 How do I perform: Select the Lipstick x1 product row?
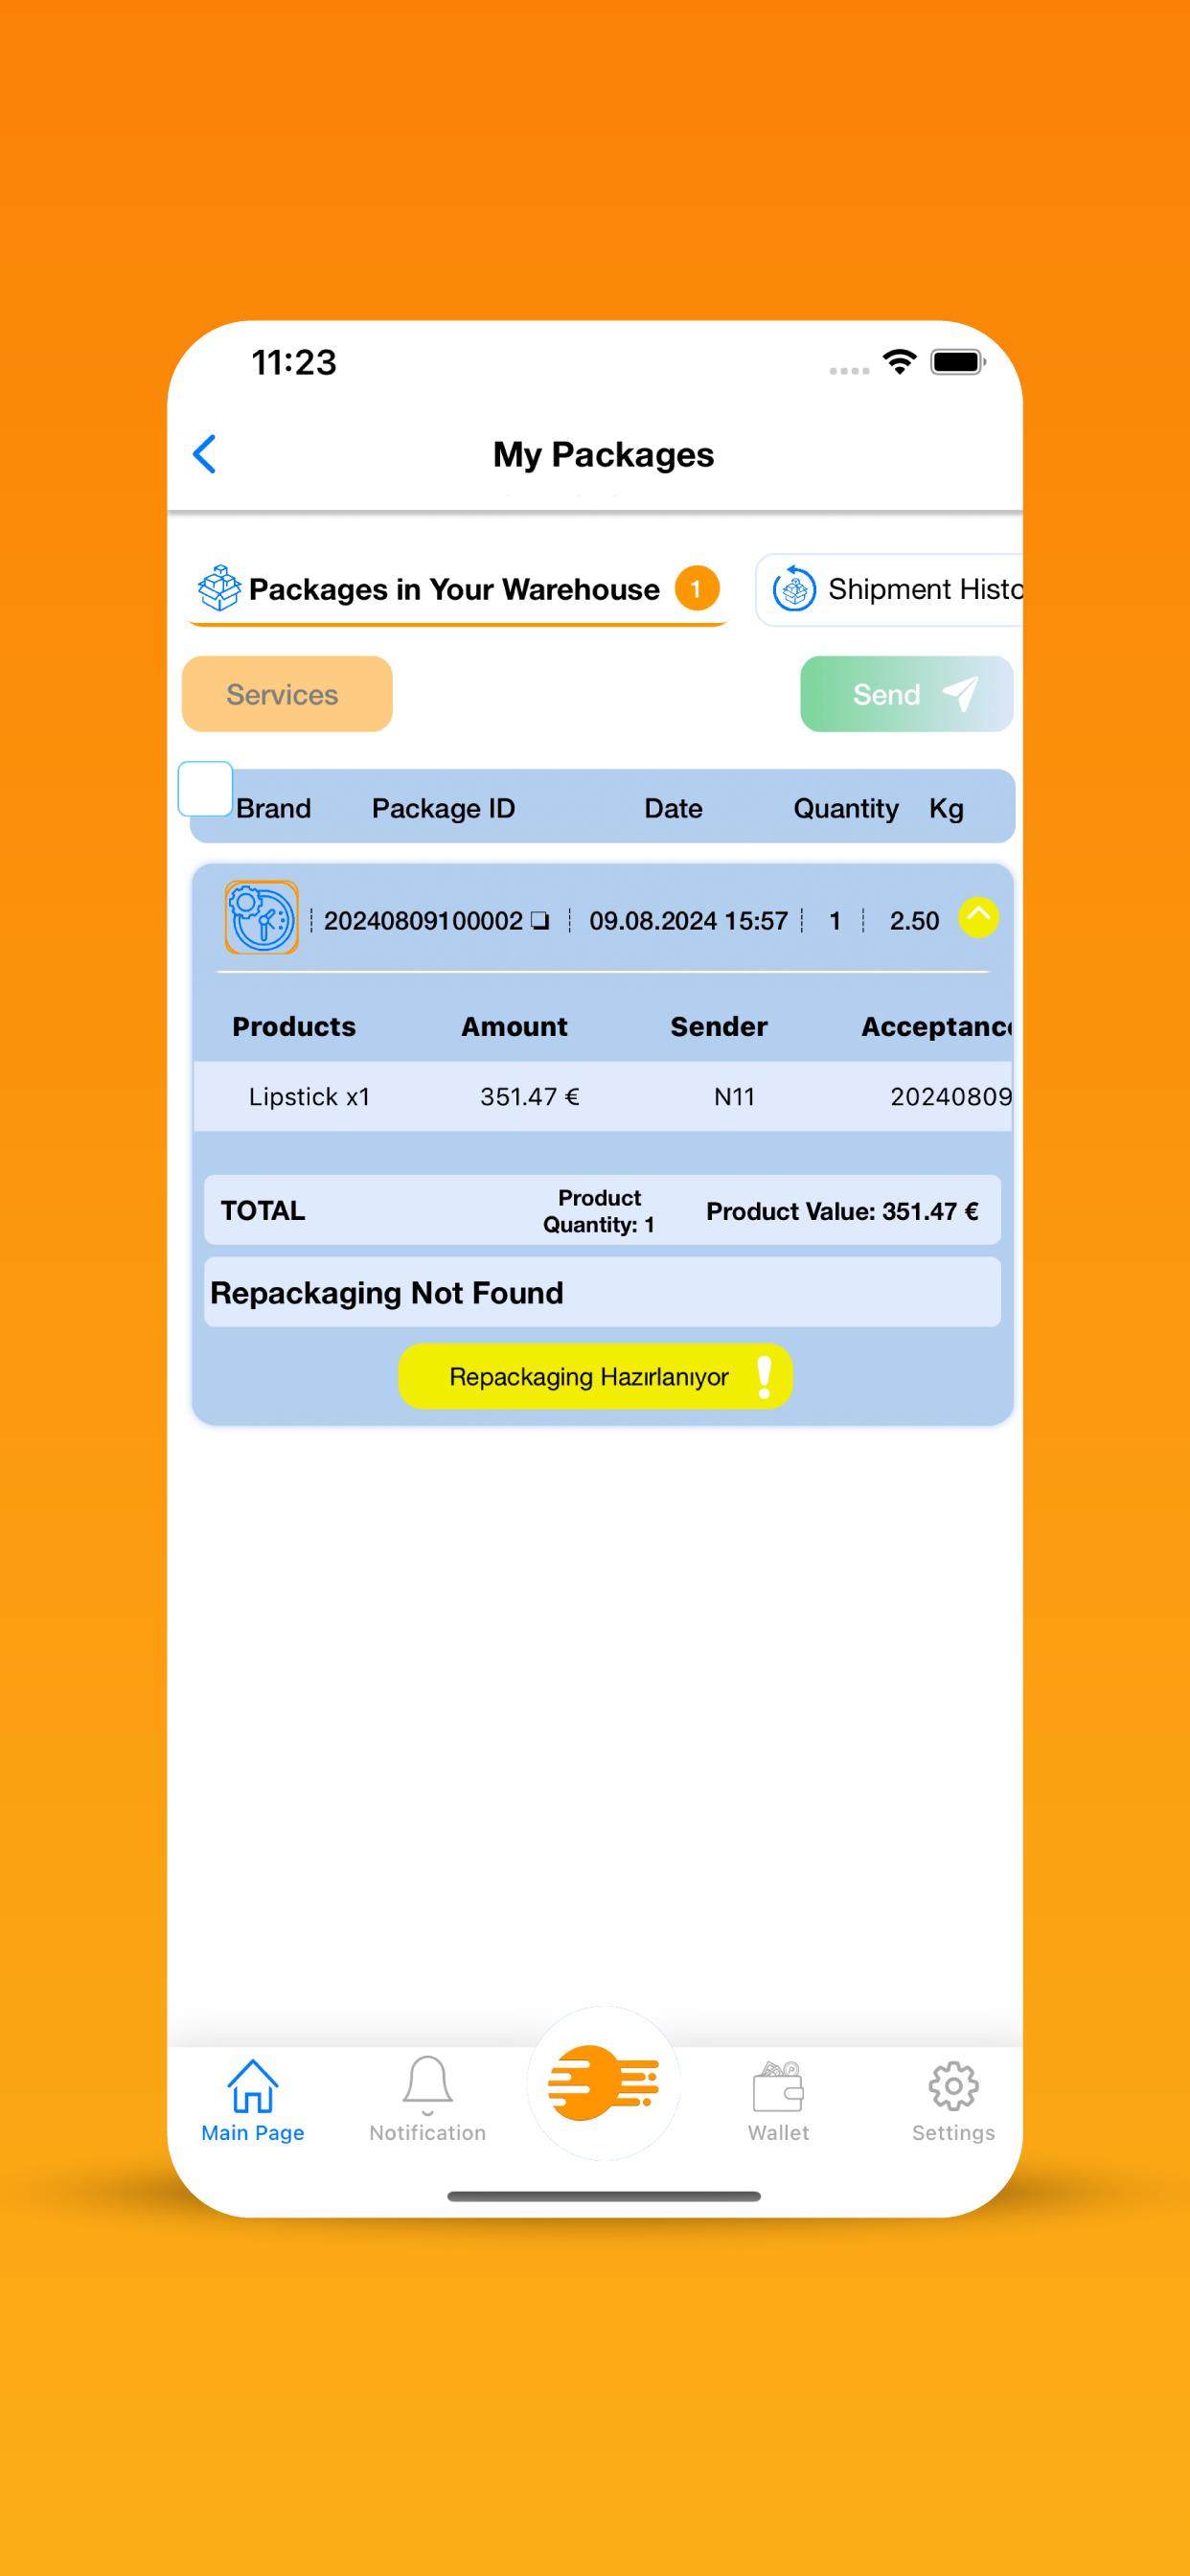[x=603, y=1097]
